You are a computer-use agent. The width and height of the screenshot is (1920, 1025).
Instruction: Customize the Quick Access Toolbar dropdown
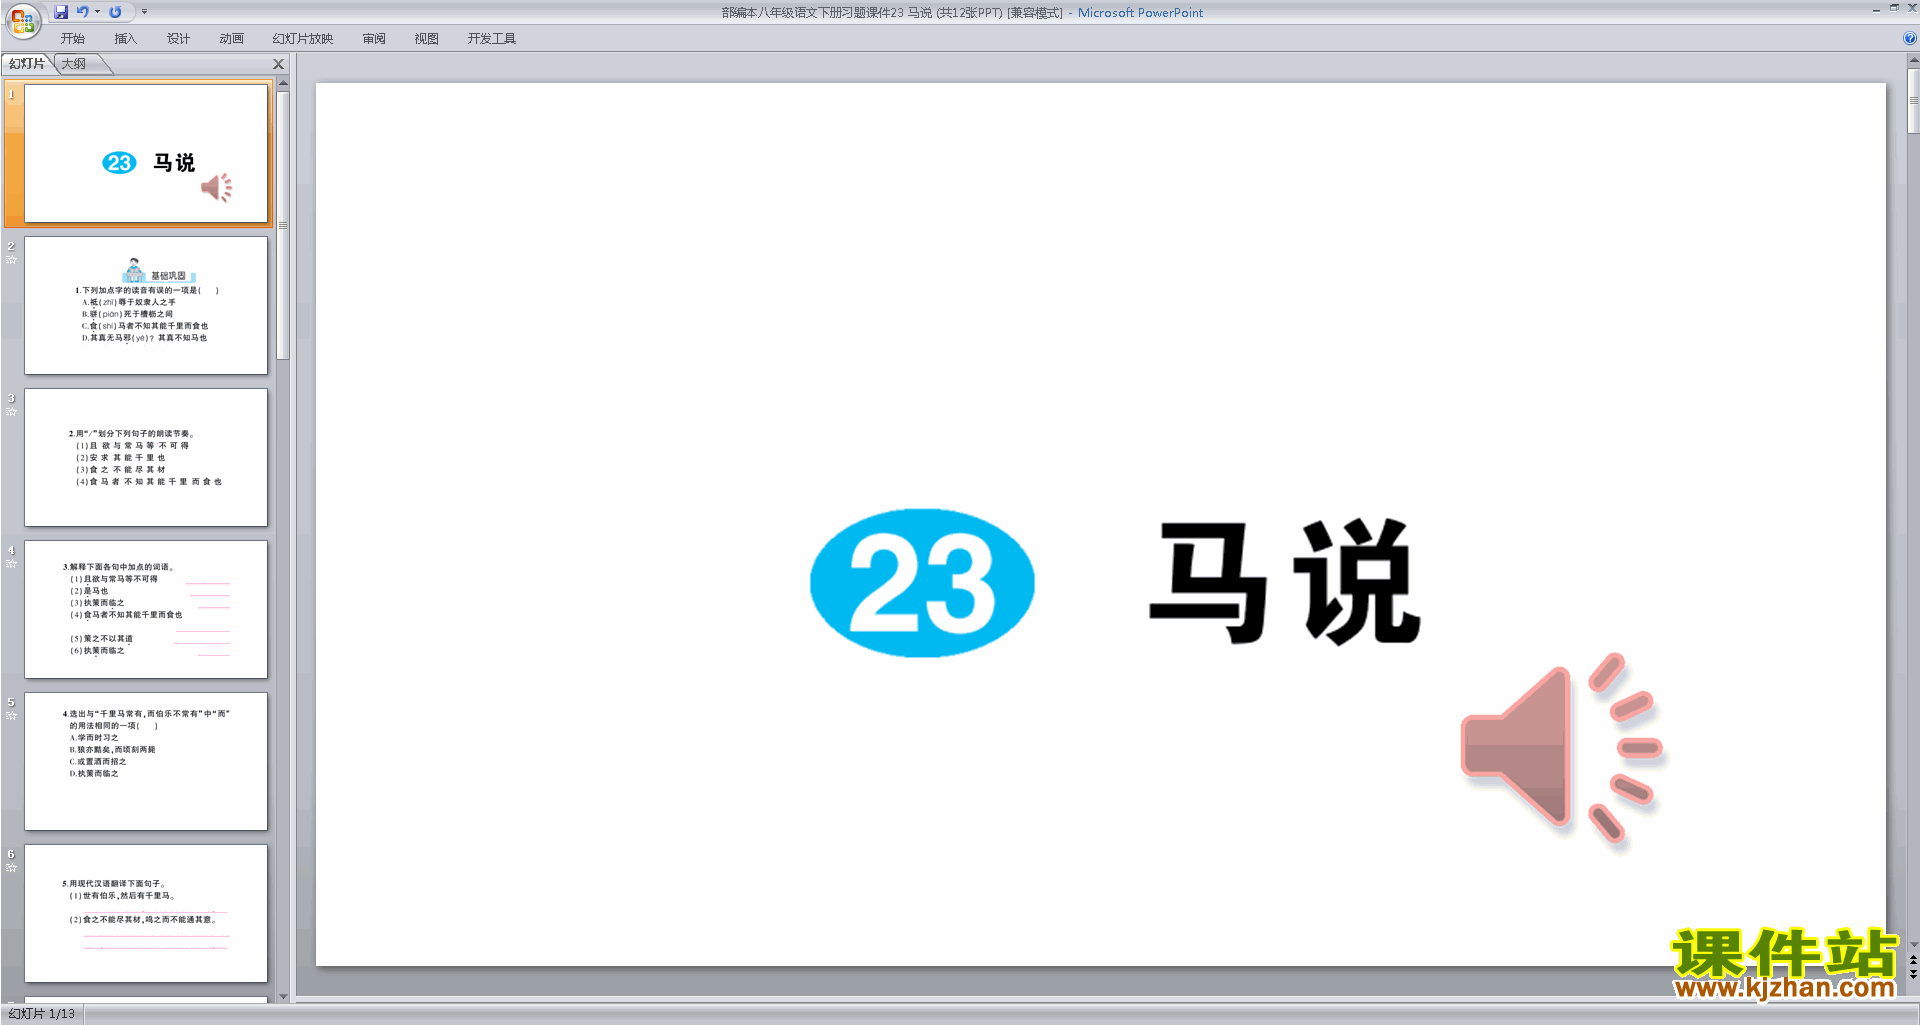pos(144,12)
